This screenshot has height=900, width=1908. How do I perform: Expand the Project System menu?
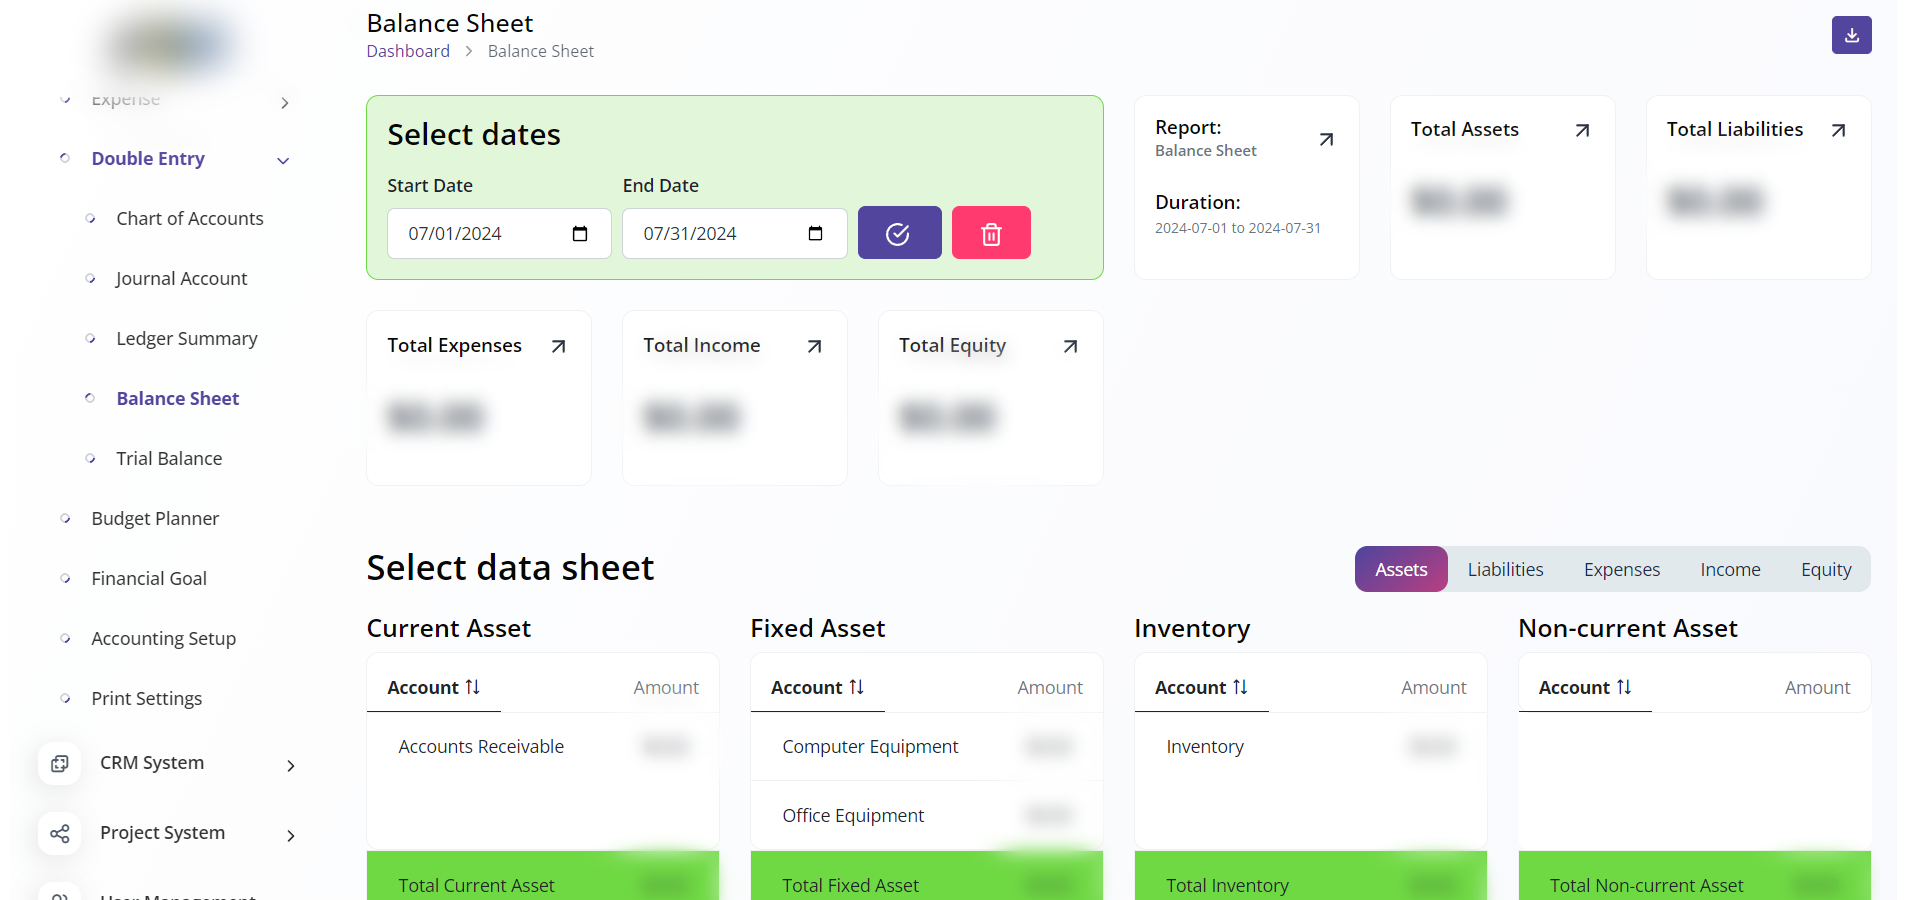(x=290, y=835)
